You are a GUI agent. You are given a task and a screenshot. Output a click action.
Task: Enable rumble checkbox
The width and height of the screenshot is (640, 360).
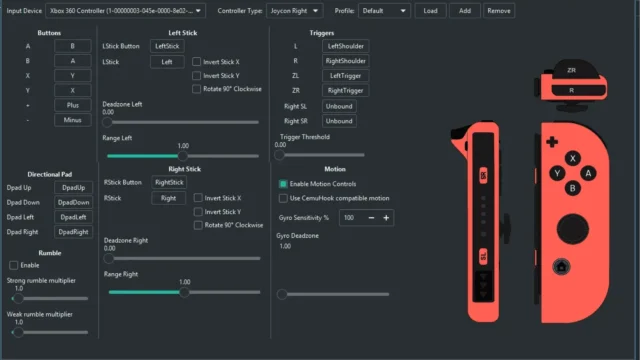click(13, 265)
